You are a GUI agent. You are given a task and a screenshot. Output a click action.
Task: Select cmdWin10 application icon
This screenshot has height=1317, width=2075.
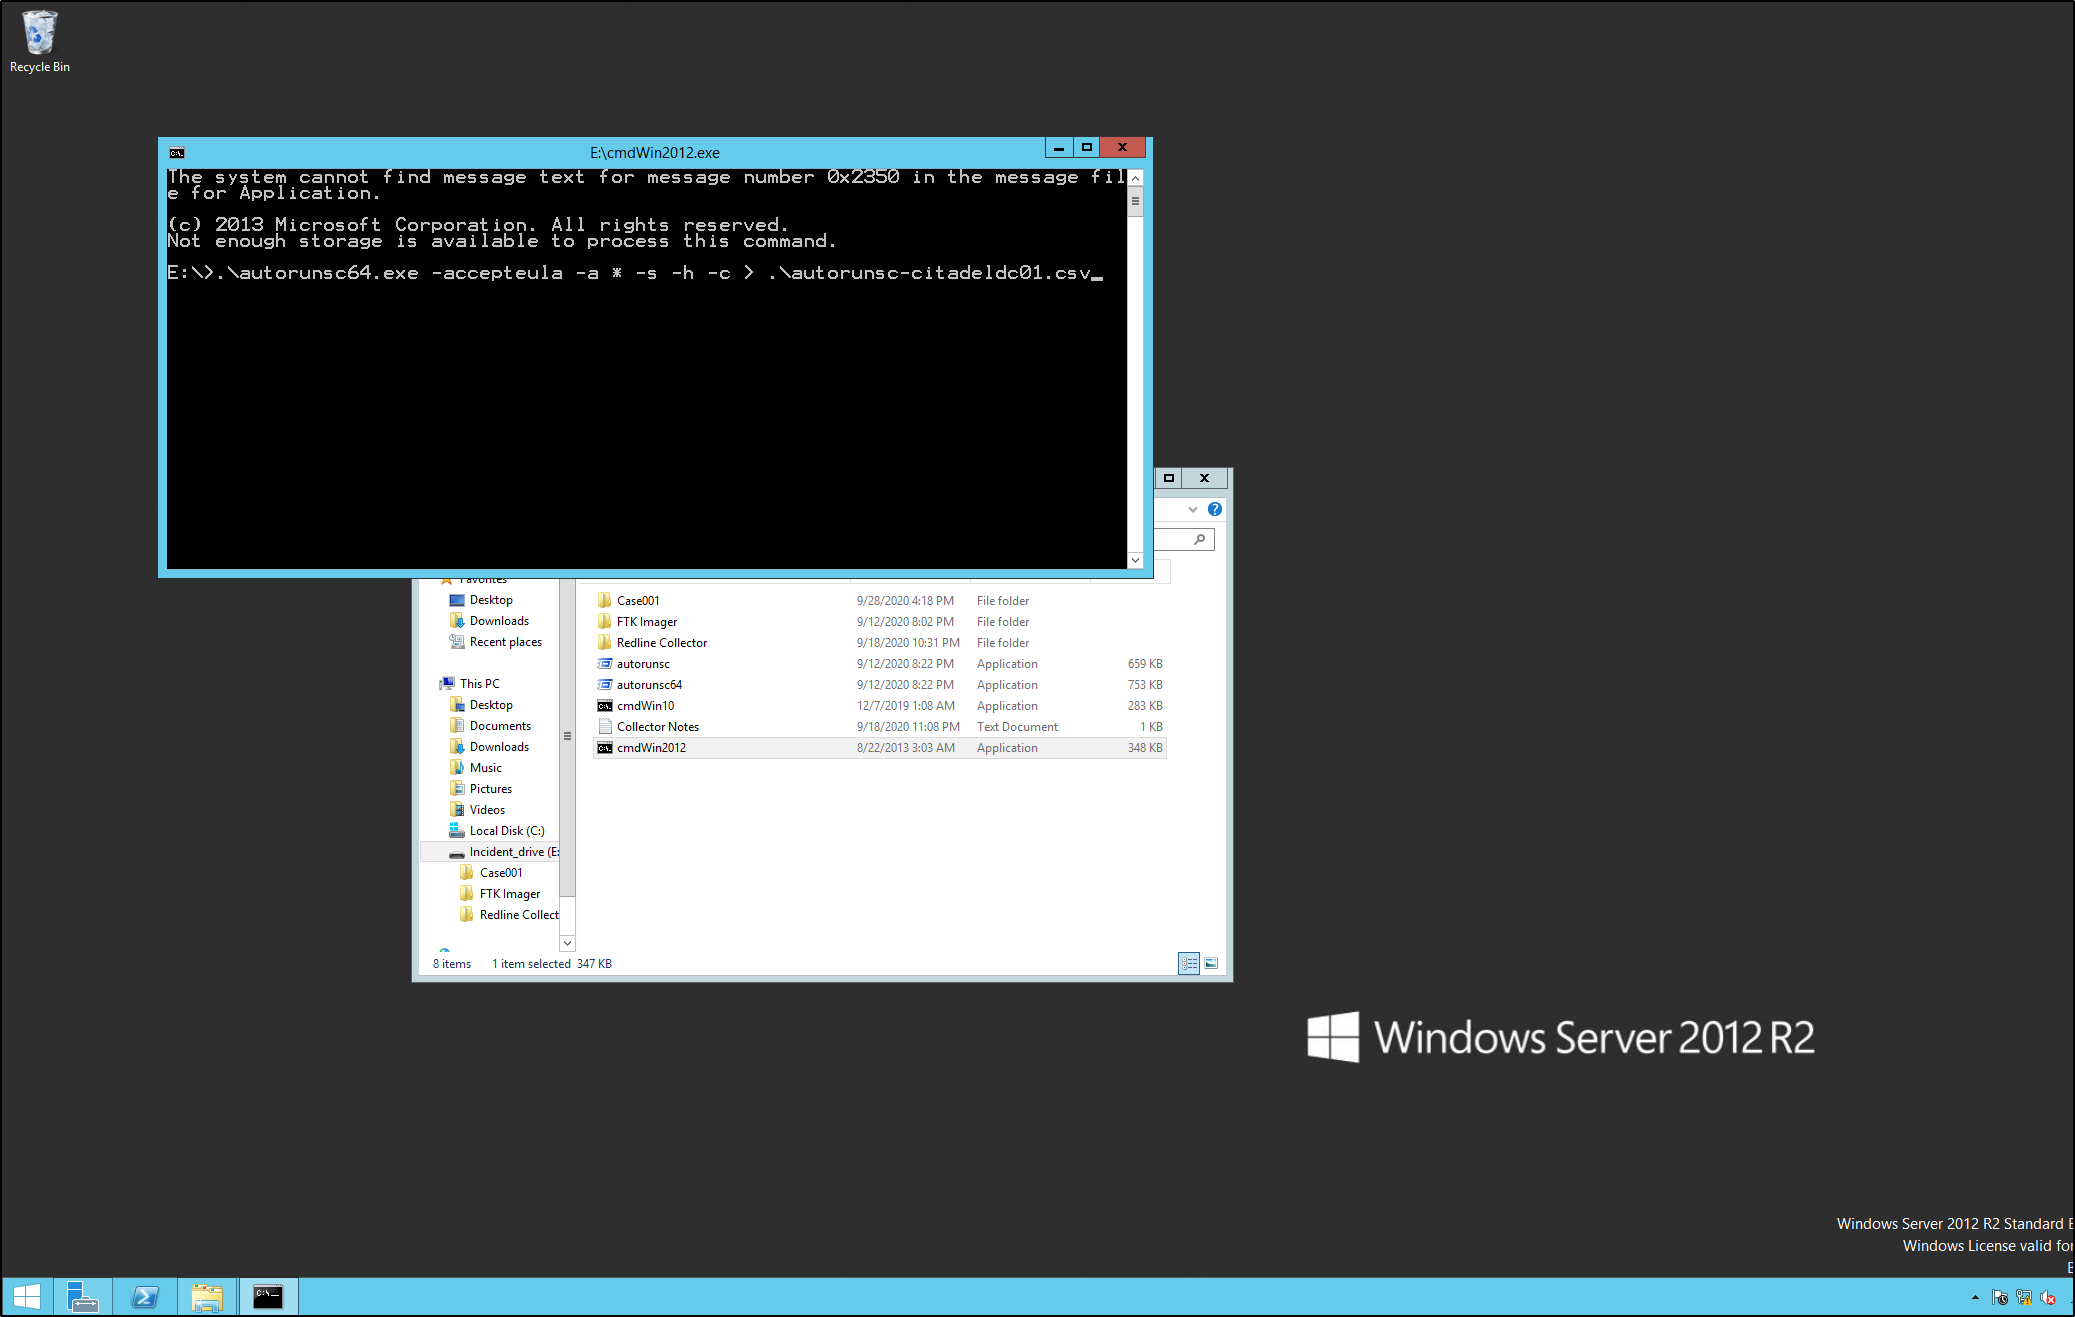[x=604, y=706]
